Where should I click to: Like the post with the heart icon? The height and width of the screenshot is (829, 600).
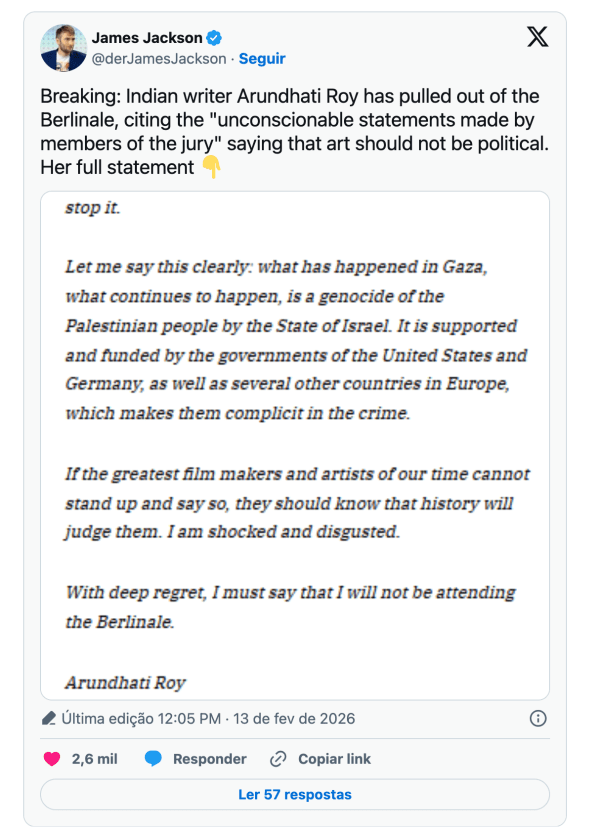point(52,759)
